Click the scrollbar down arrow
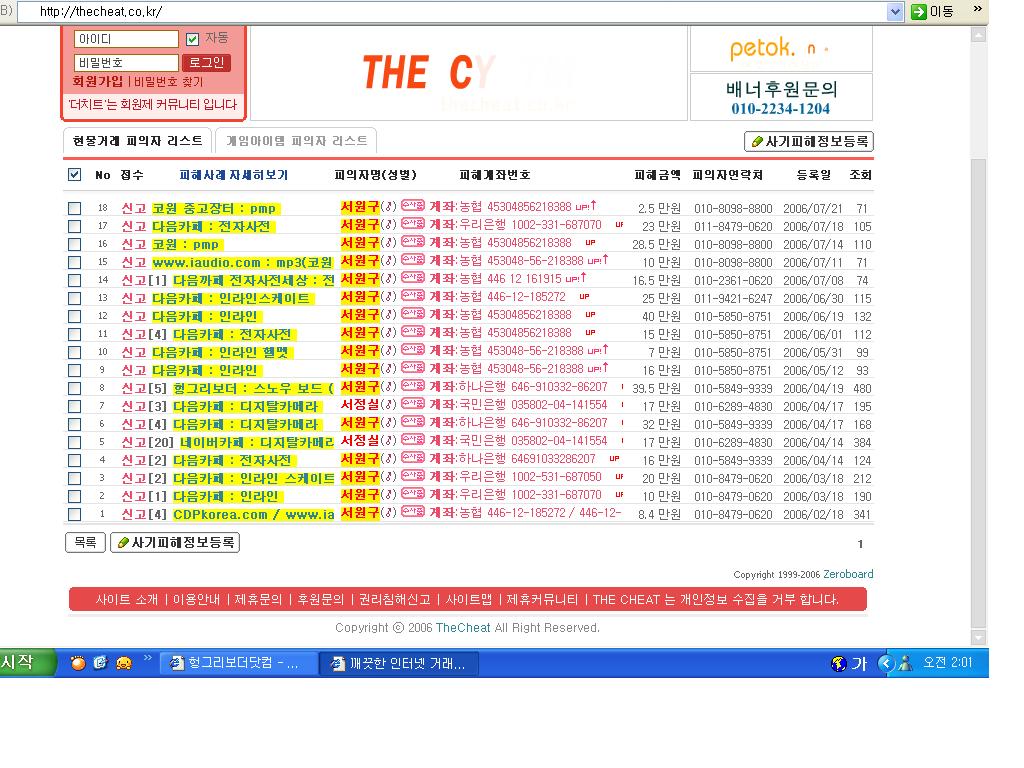 pos(978,637)
